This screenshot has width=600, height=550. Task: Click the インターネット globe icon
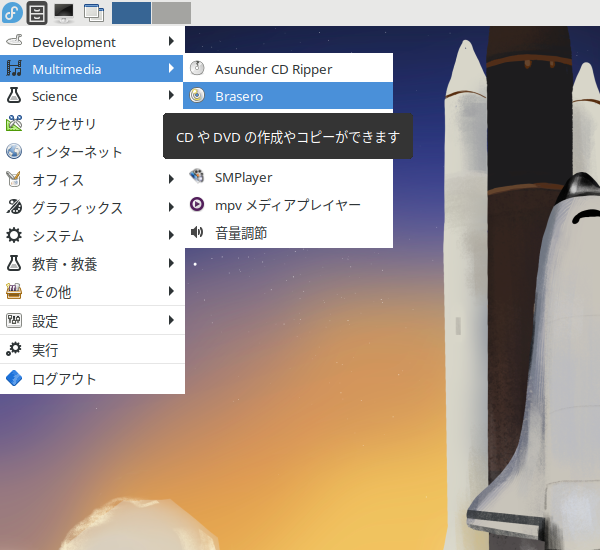click(x=14, y=151)
